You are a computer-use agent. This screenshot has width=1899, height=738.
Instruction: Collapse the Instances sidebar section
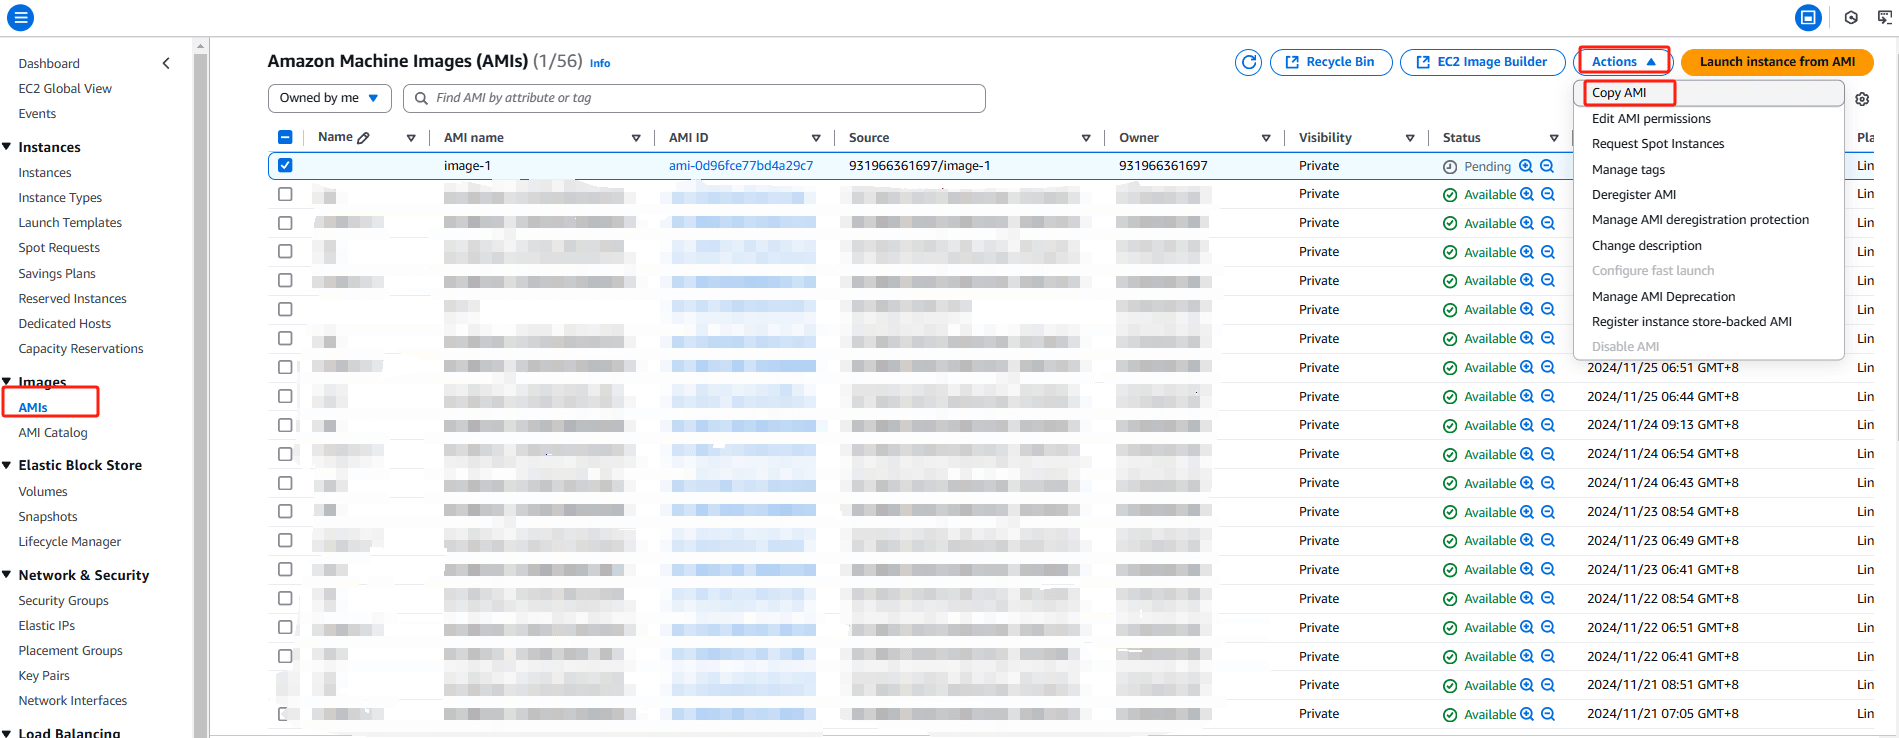tap(7, 147)
